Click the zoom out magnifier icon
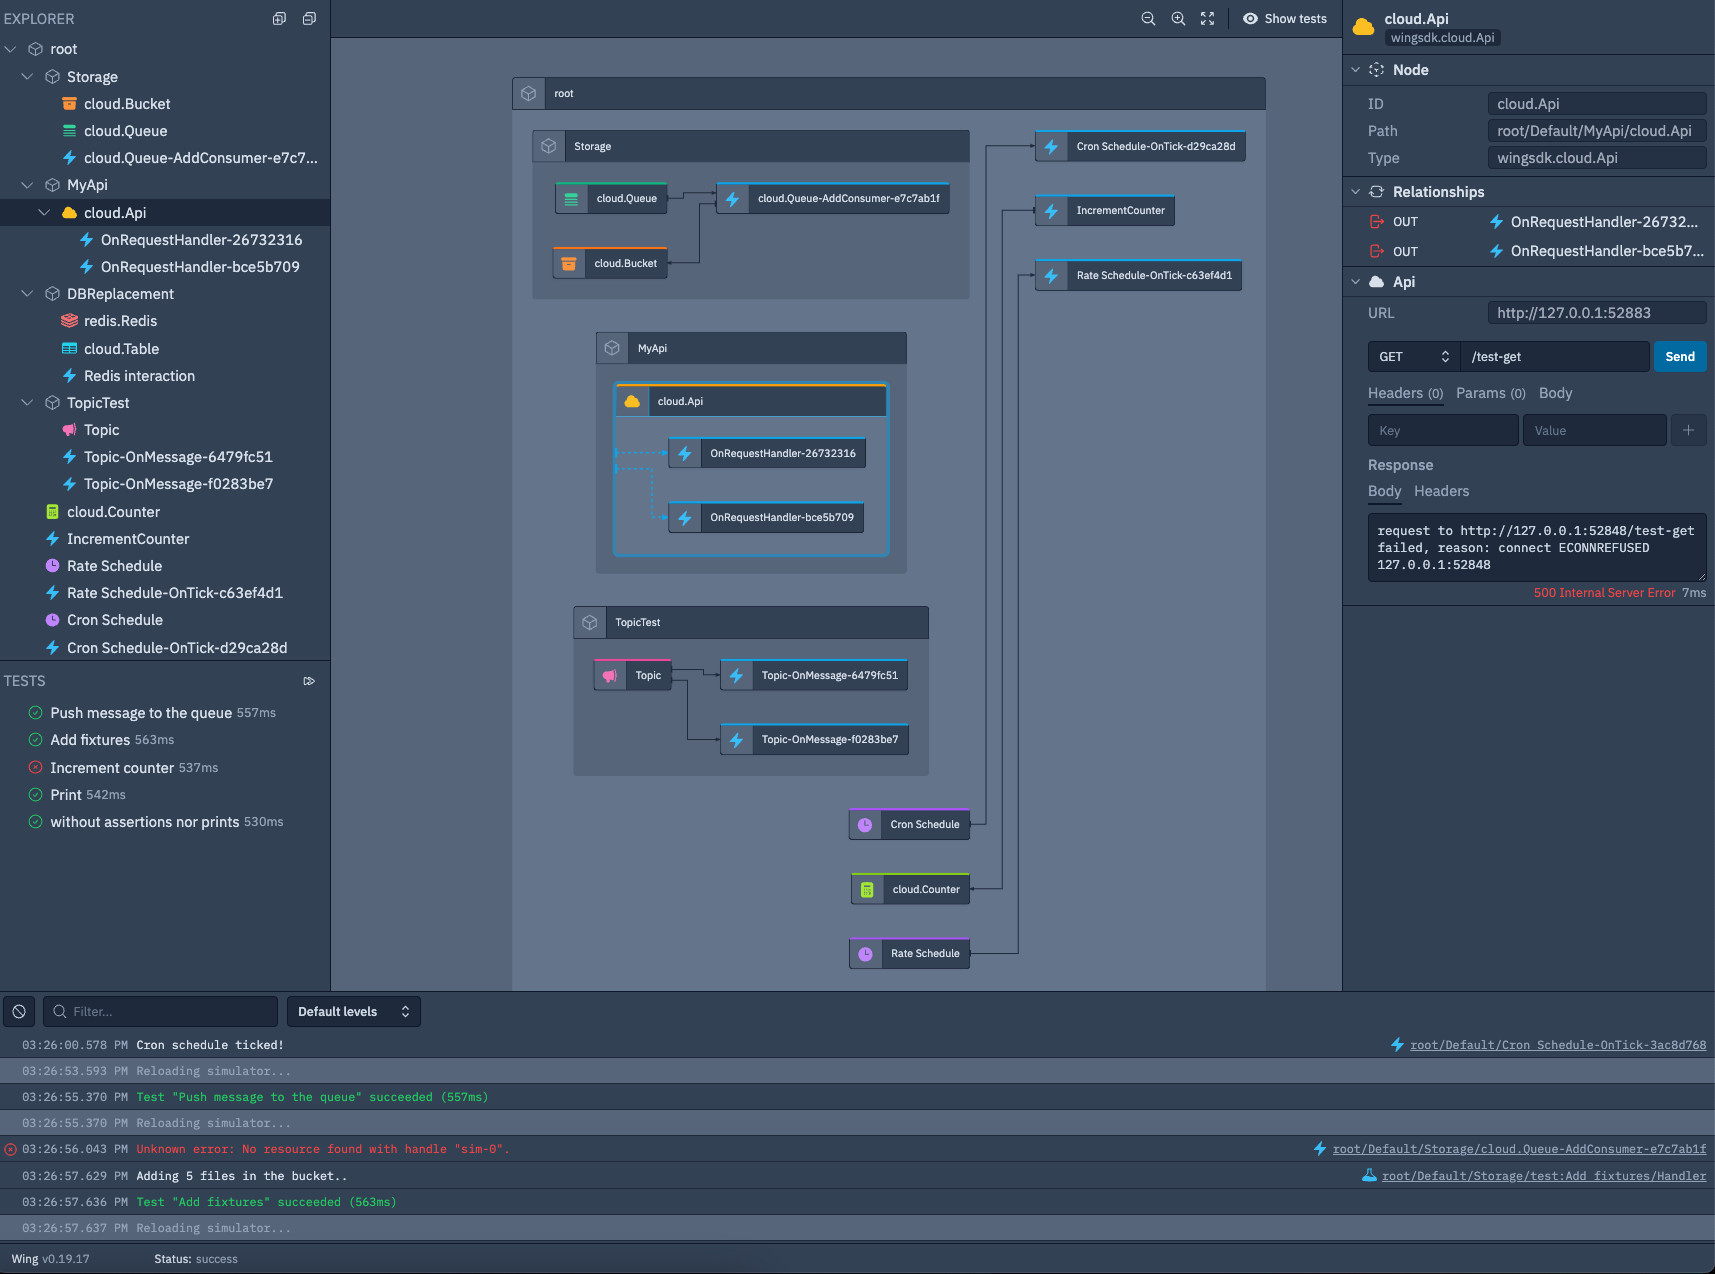 pos(1148,19)
